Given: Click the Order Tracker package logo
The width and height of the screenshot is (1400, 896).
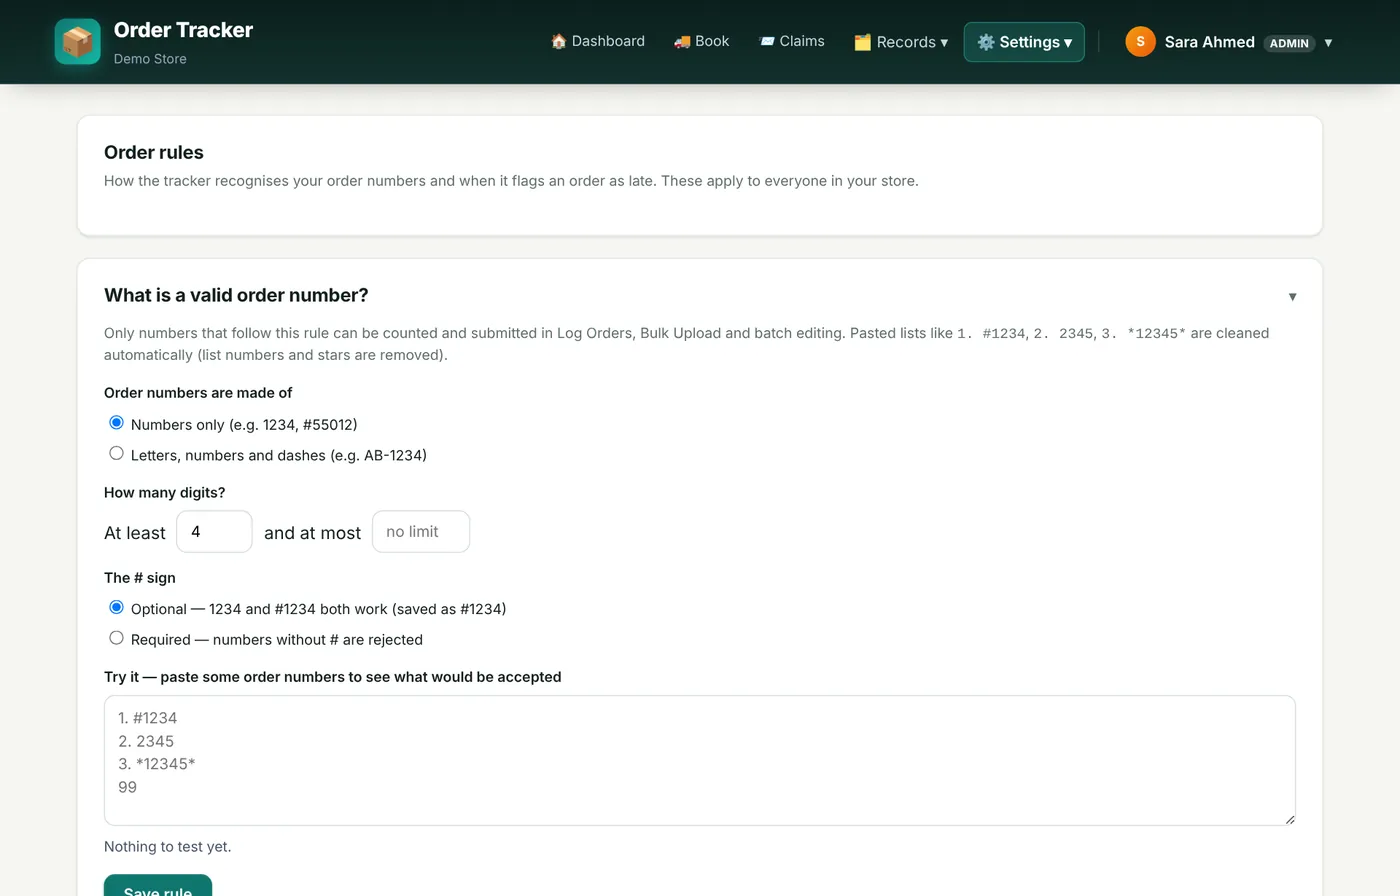Looking at the screenshot, I should (x=77, y=42).
